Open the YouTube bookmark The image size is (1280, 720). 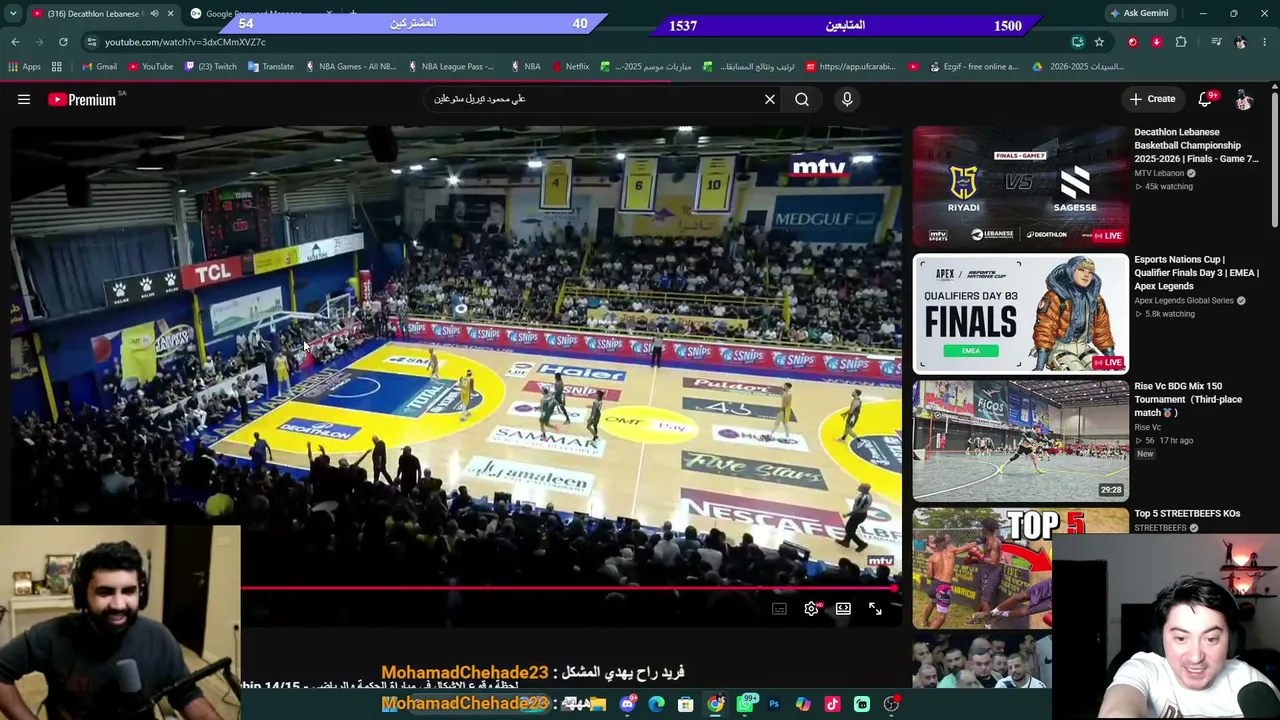[x=151, y=67]
